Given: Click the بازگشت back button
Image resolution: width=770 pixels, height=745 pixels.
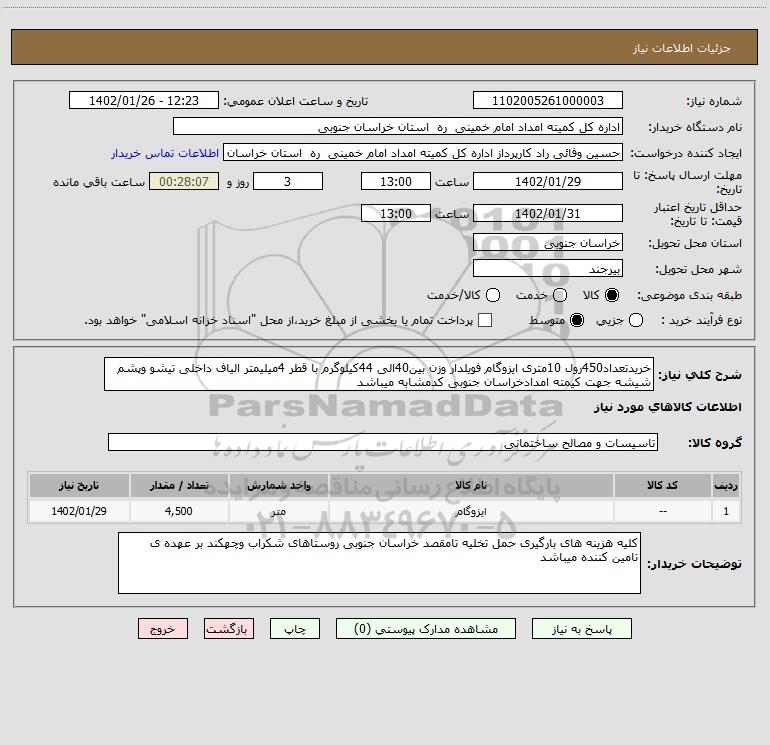Looking at the screenshot, I should [229, 629].
